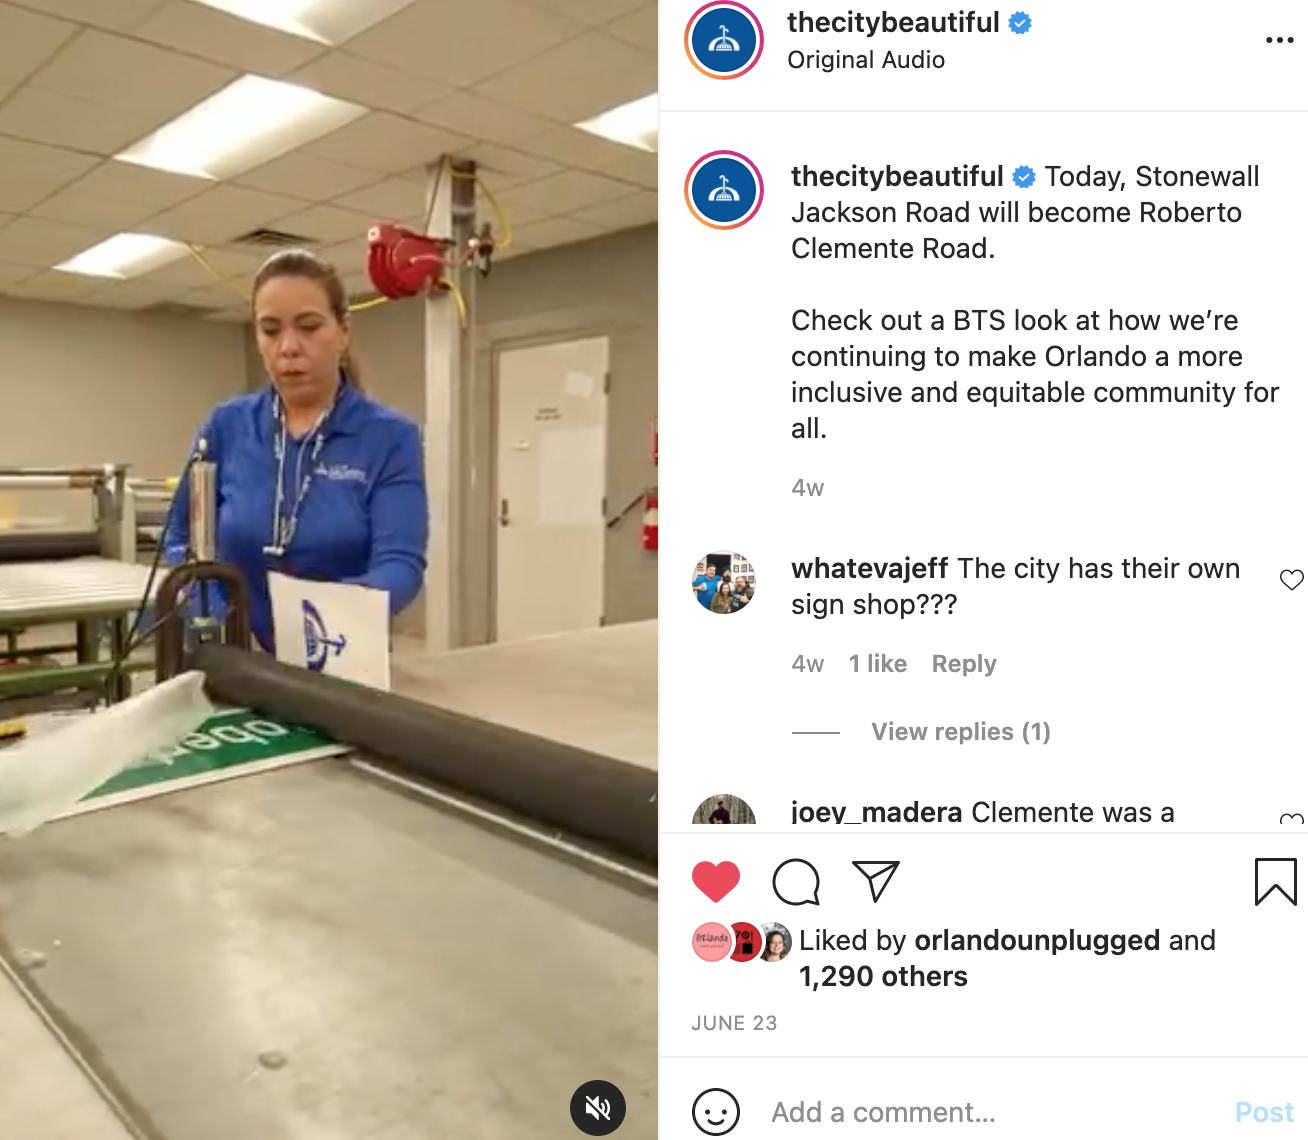Open thecitybeautiful profile from the header username
Image resolution: width=1308 pixels, height=1140 pixels.
(x=893, y=22)
